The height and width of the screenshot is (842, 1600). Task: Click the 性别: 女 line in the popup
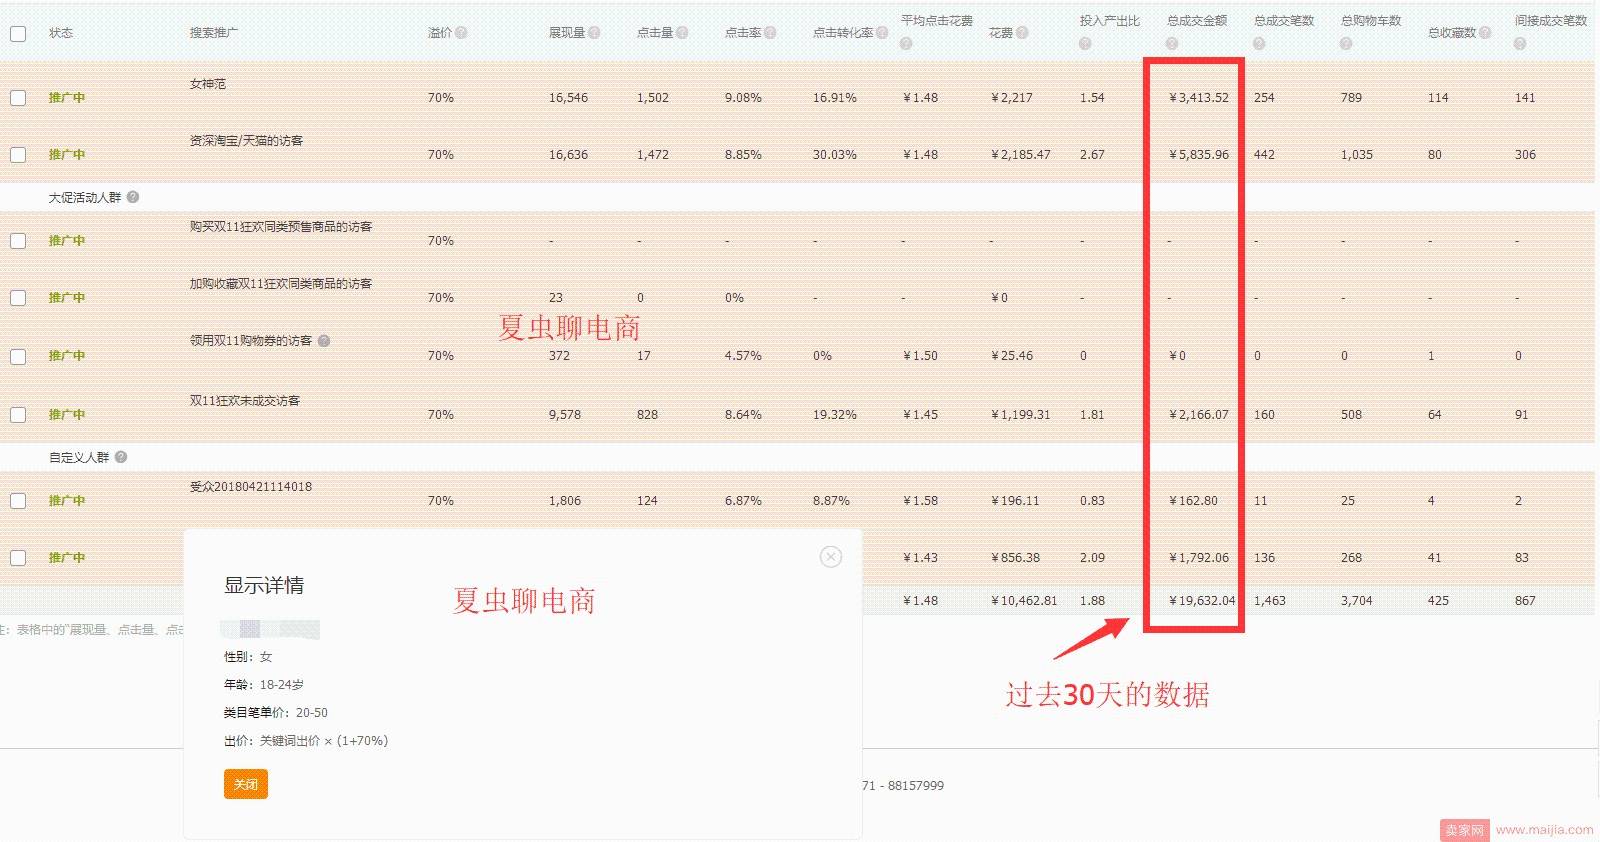pos(248,657)
